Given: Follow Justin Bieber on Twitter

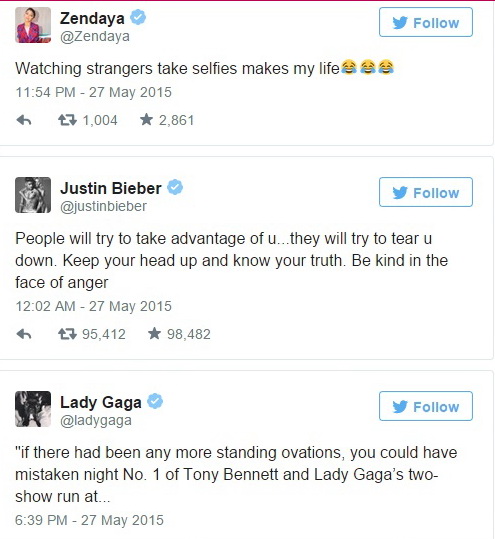Looking at the screenshot, I should (426, 192).
